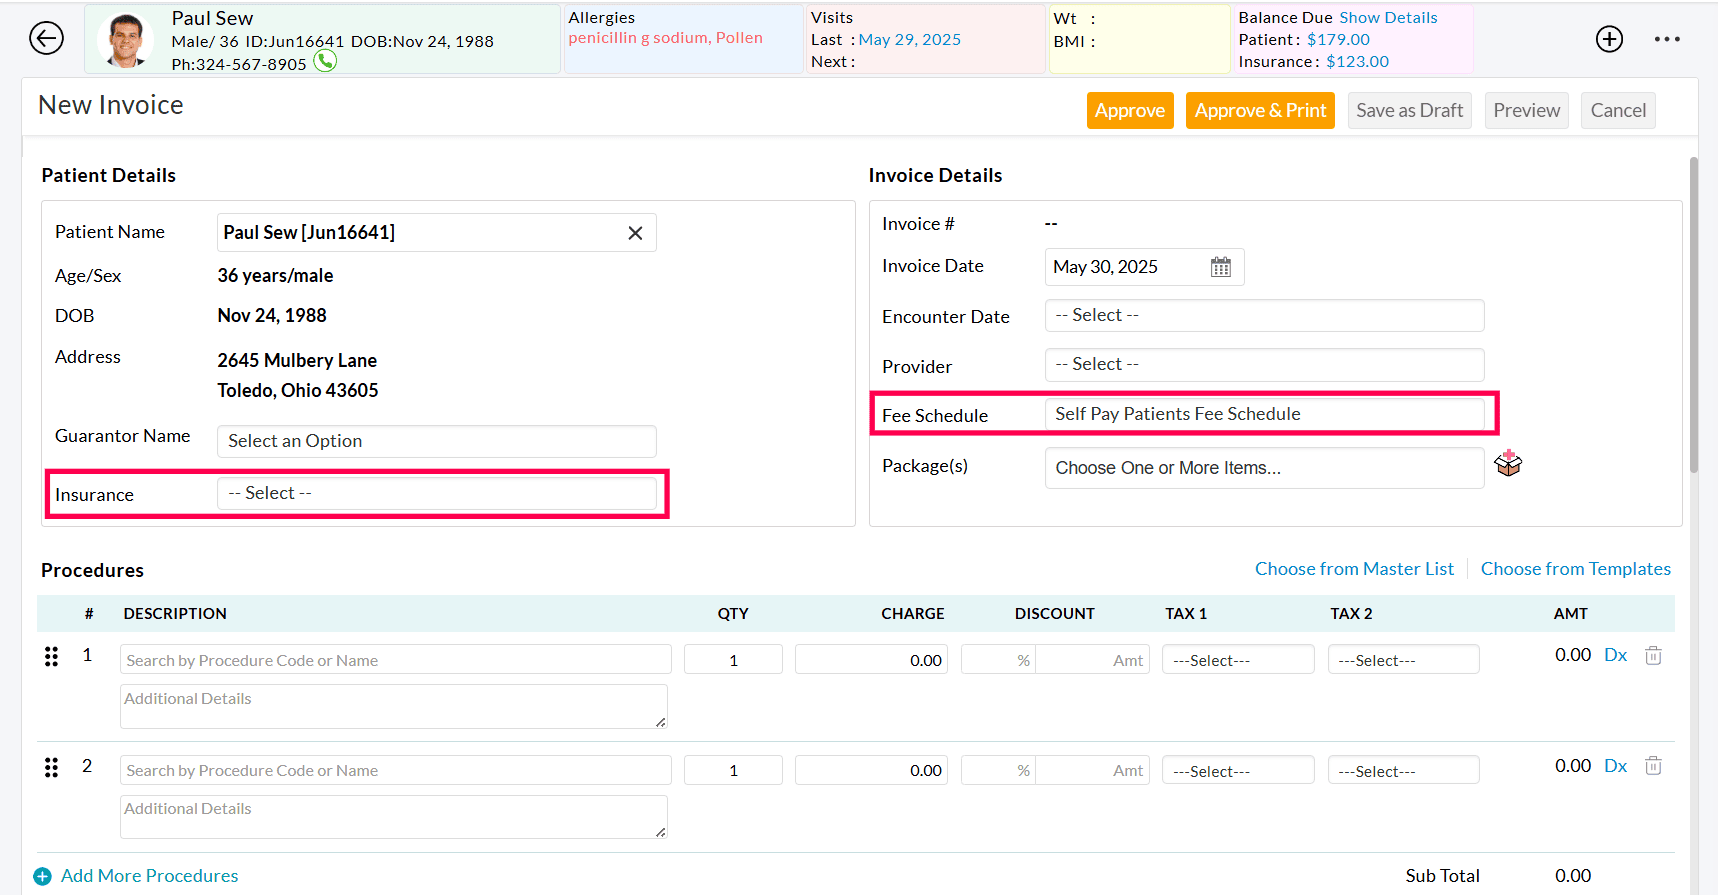Click quantity field in row 2
This screenshot has height=895, width=1718.
pyautogui.click(x=733, y=770)
